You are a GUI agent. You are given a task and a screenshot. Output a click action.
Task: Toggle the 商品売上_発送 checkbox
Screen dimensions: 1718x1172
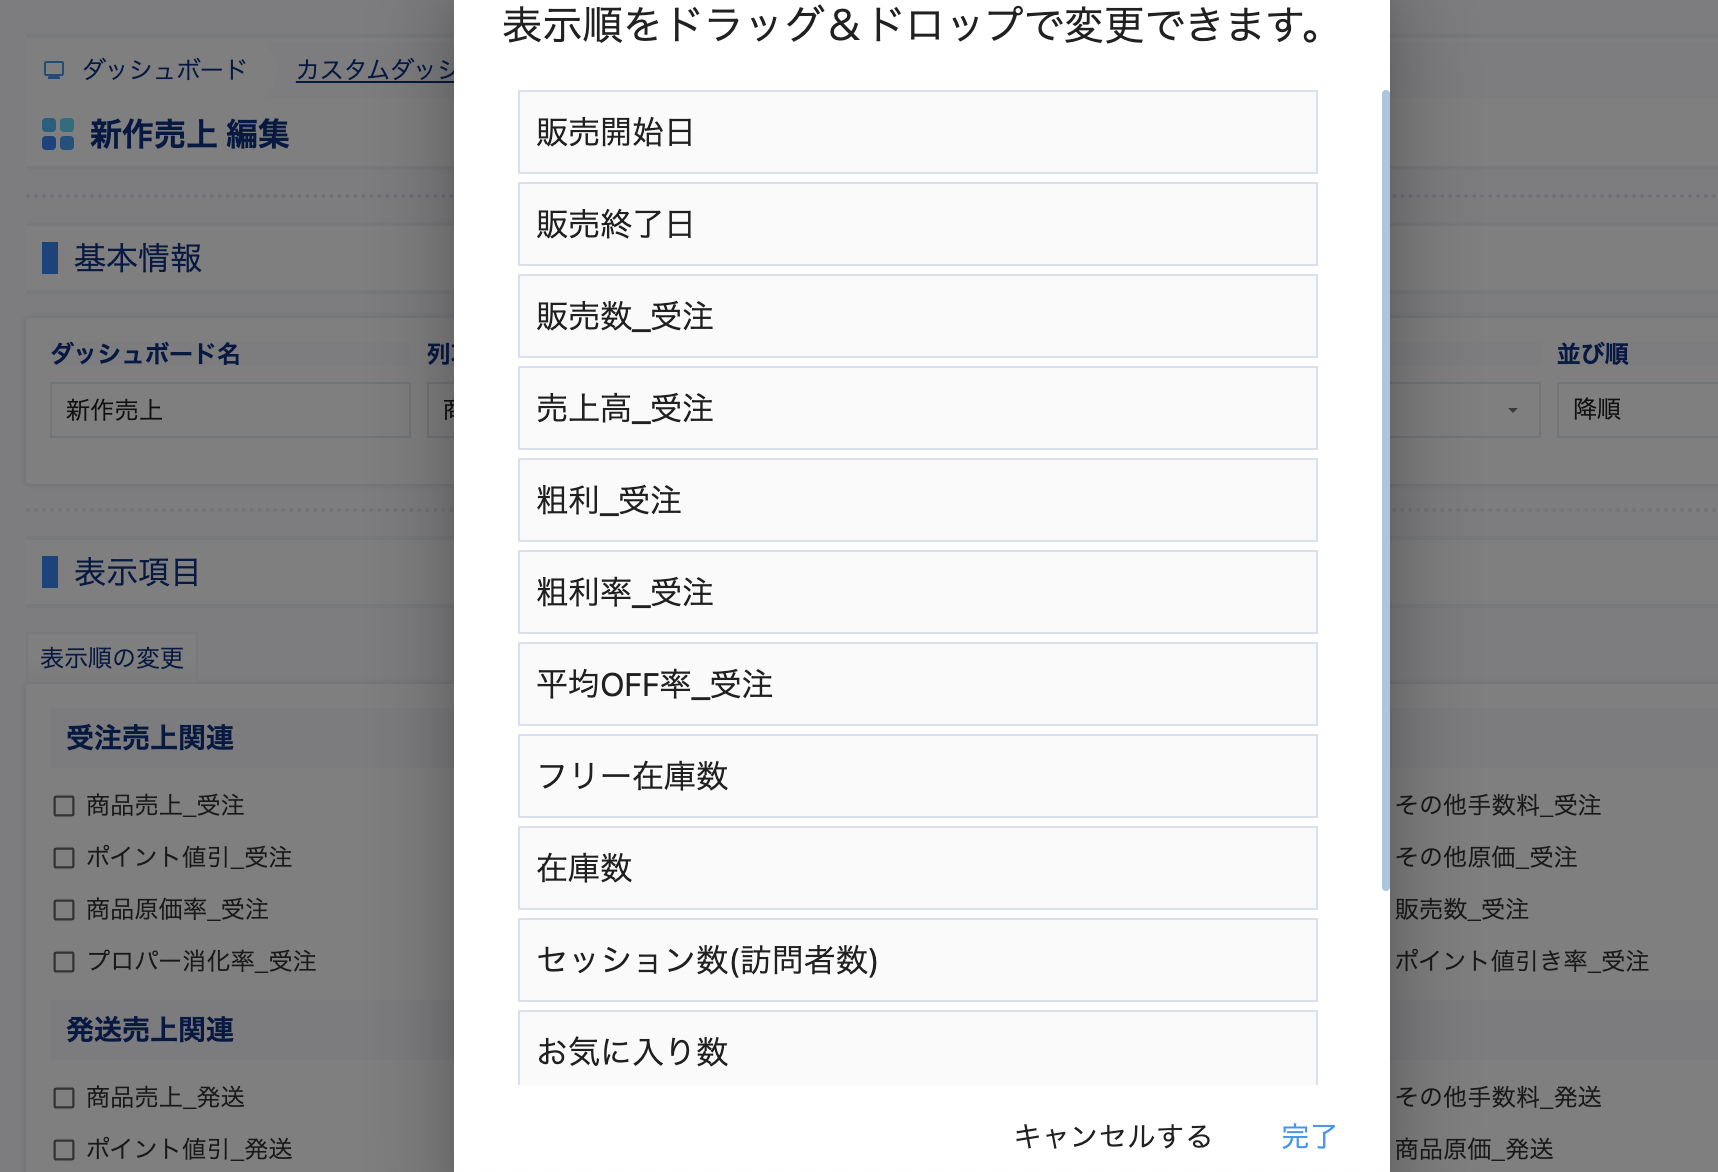pos(64,1098)
